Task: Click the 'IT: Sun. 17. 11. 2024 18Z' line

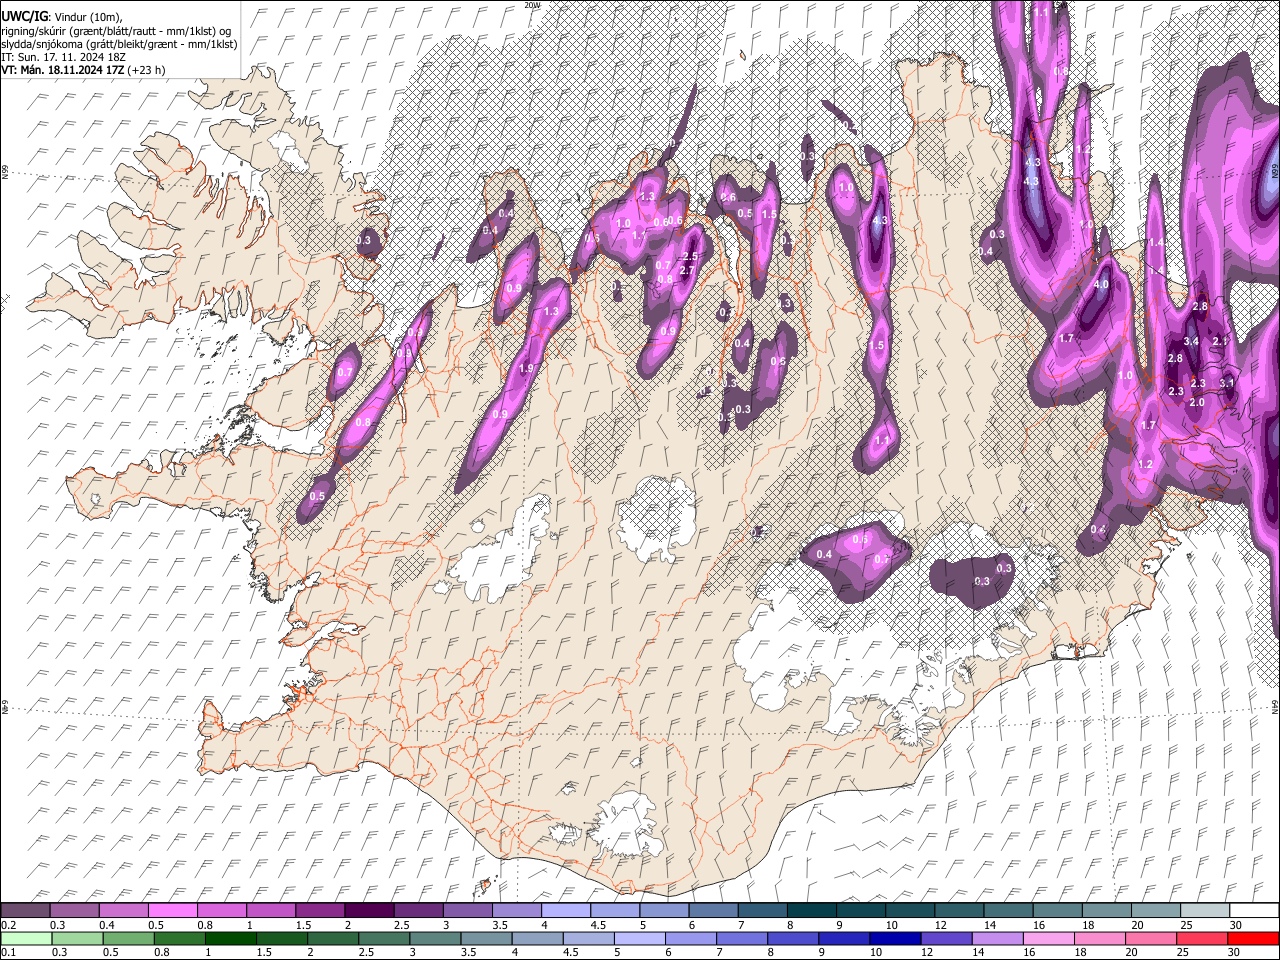Action: click(x=63, y=57)
